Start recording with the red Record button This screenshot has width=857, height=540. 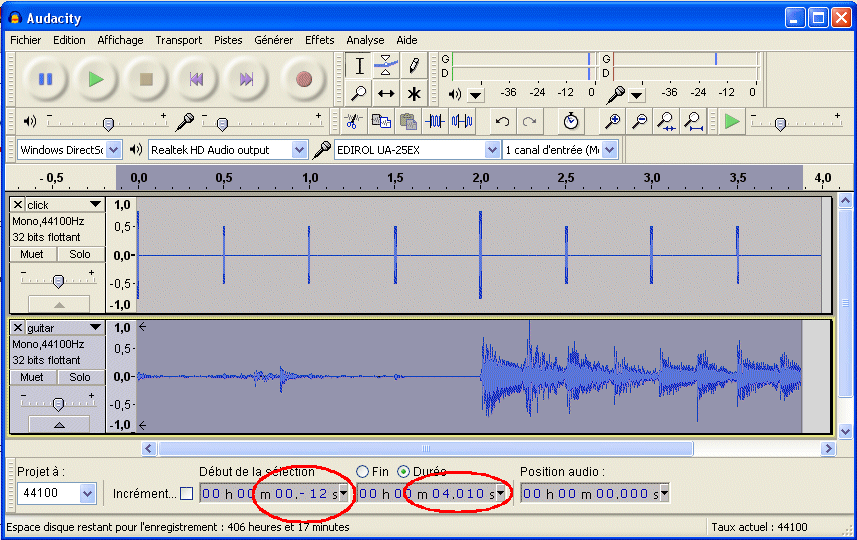click(x=303, y=79)
